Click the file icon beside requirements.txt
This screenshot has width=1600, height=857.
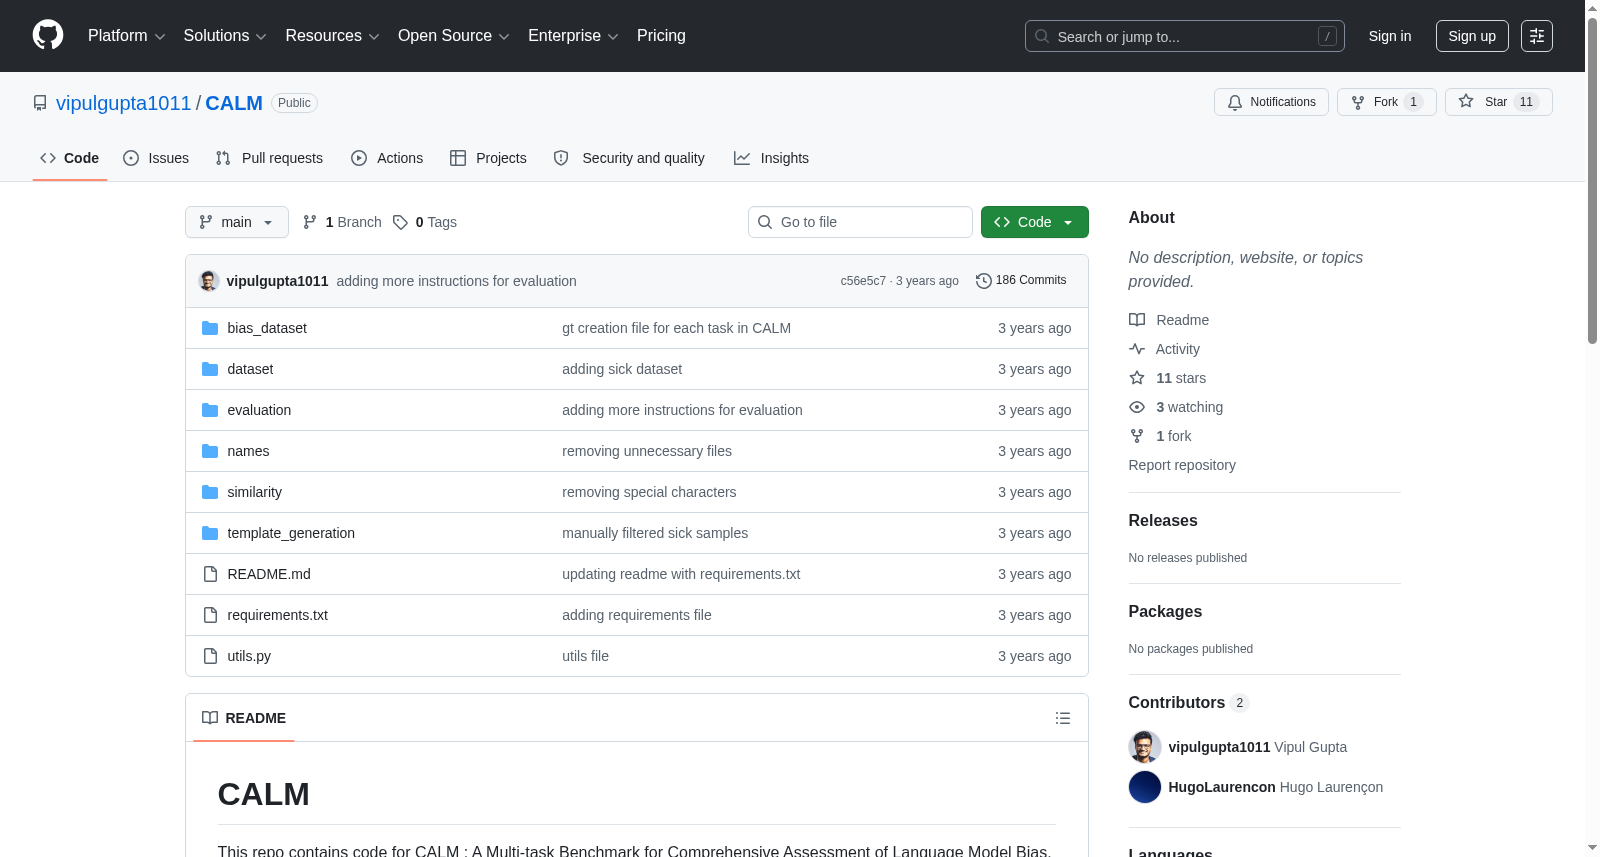(210, 615)
